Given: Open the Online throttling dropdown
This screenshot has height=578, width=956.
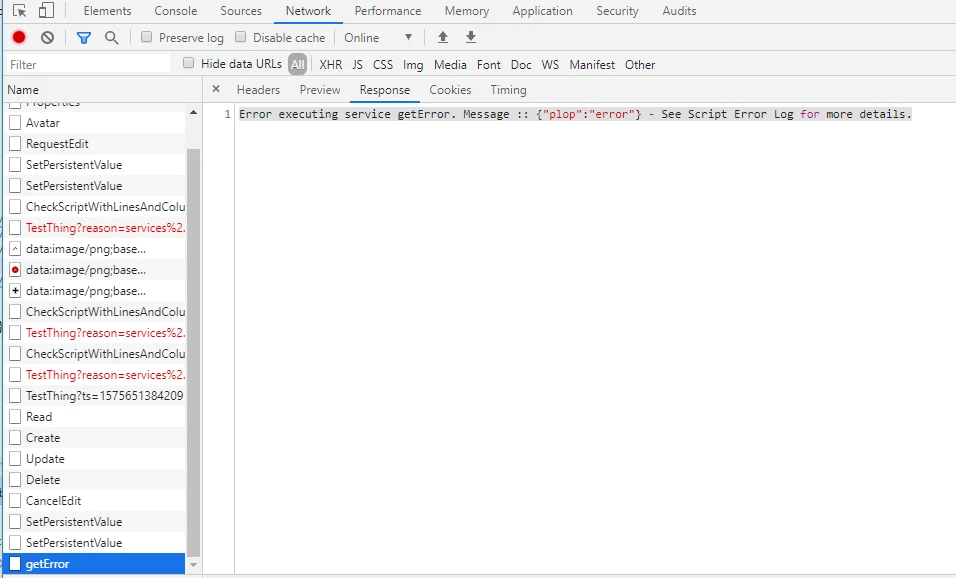Looking at the screenshot, I should click(x=378, y=38).
